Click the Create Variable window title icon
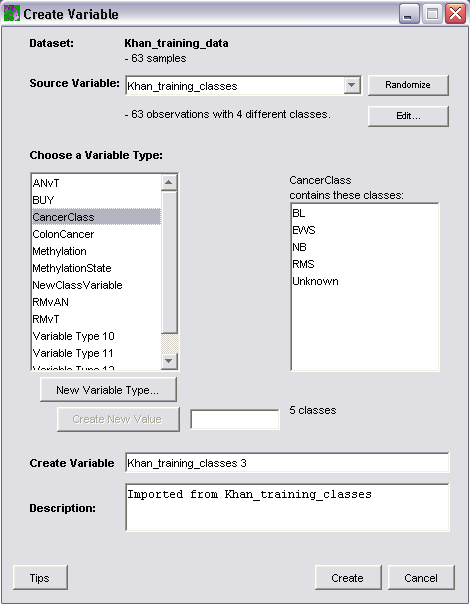This screenshot has height=605, width=470. pos(11,14)
